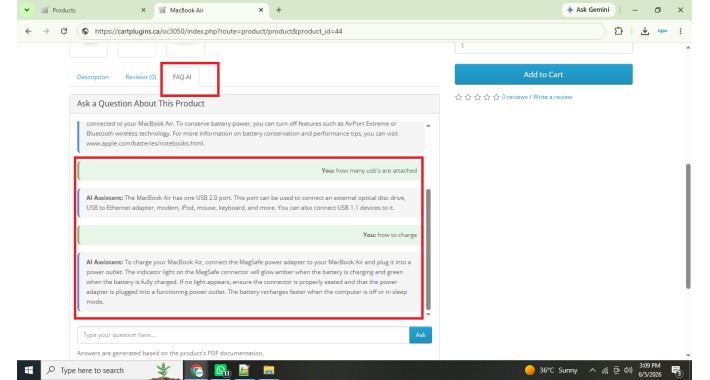Select the FAQ AI tab
The image size is (710, 380).
tap(182, 77)
